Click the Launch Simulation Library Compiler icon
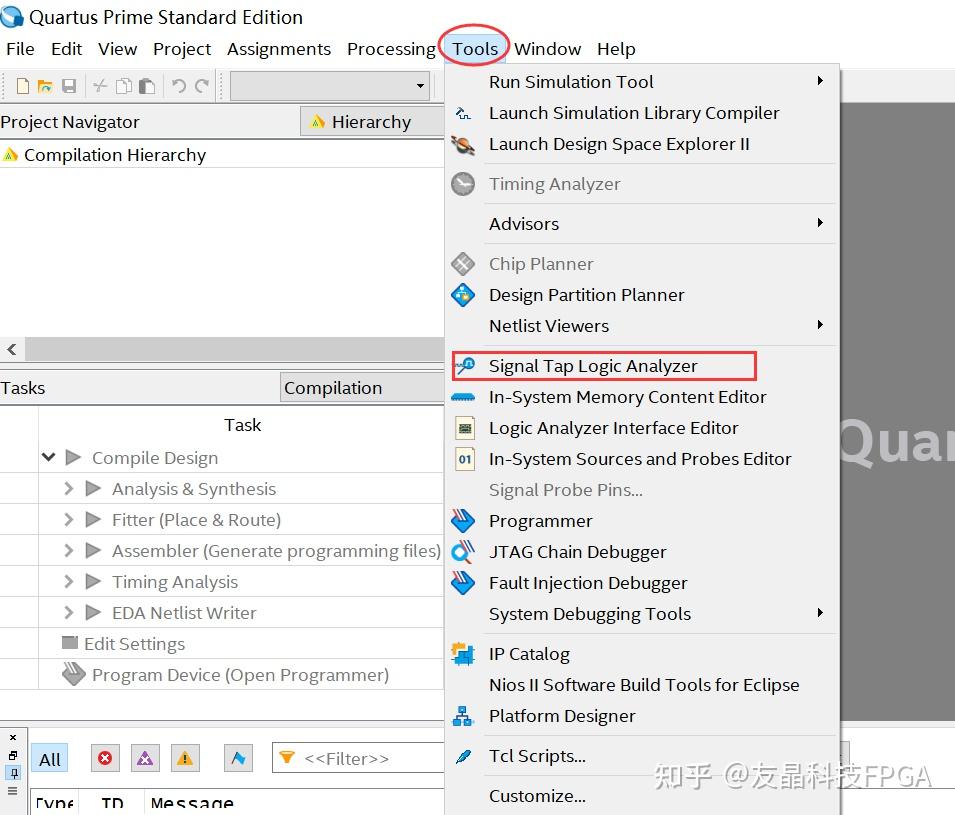 coord(463,113)
